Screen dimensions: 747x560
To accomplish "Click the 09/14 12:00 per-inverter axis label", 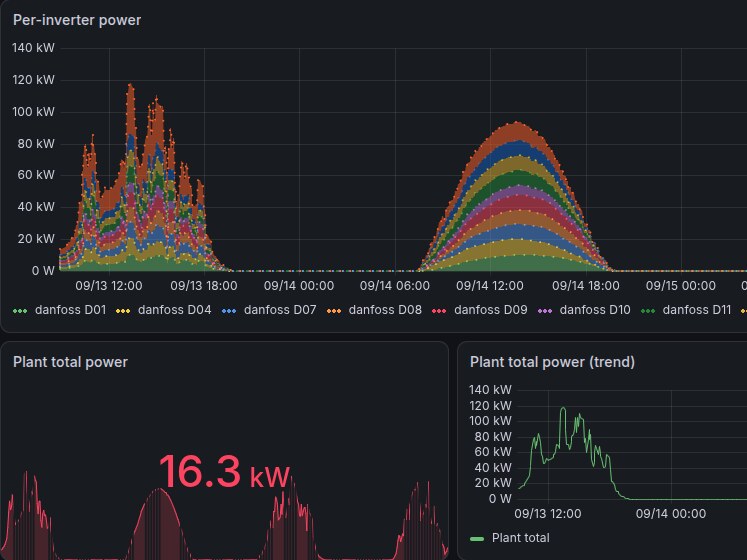I will tap(490, 285).
